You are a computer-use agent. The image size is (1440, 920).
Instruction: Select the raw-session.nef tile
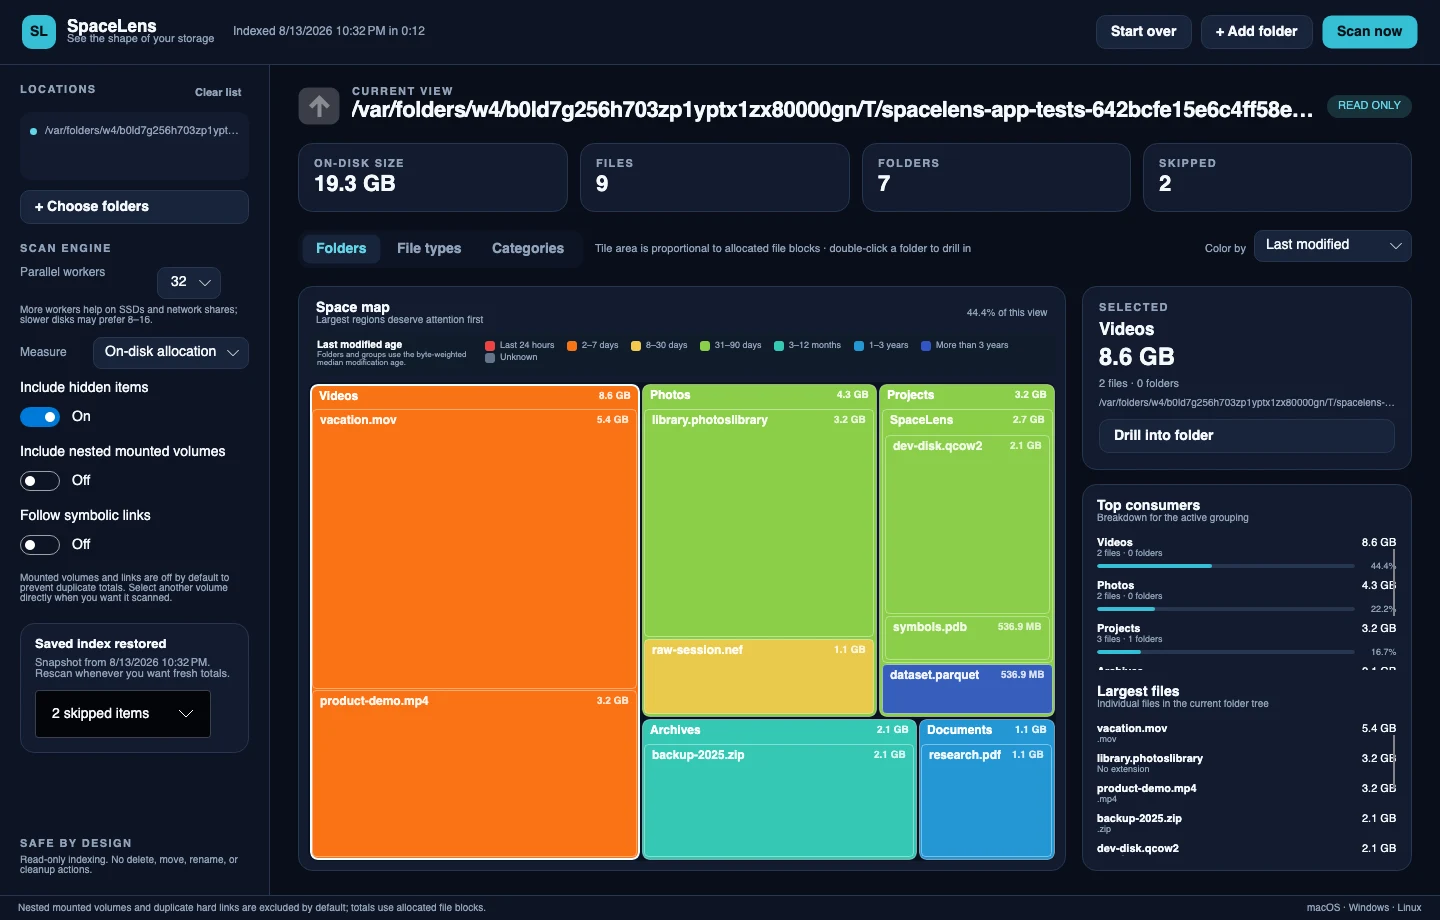759,677
